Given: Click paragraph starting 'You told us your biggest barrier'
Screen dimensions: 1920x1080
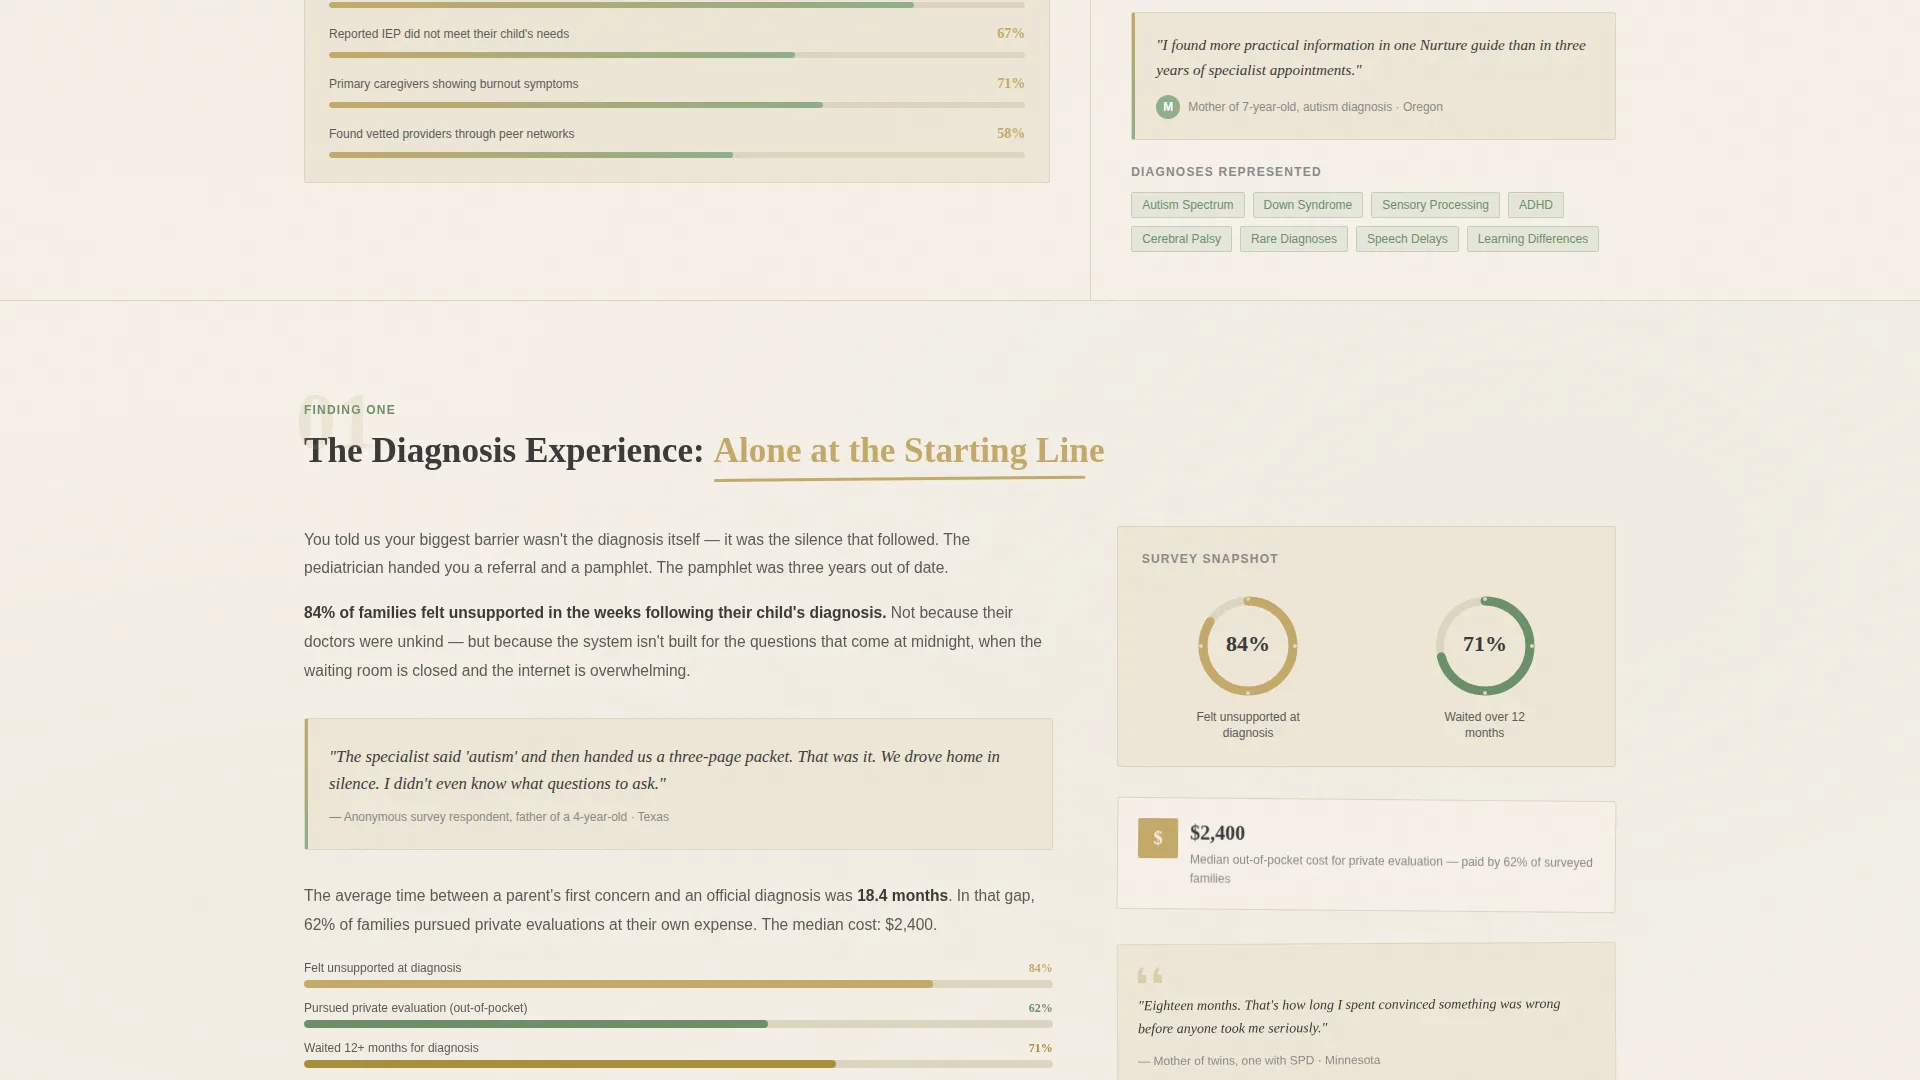Looking at the screenshot, I should 637,554.
